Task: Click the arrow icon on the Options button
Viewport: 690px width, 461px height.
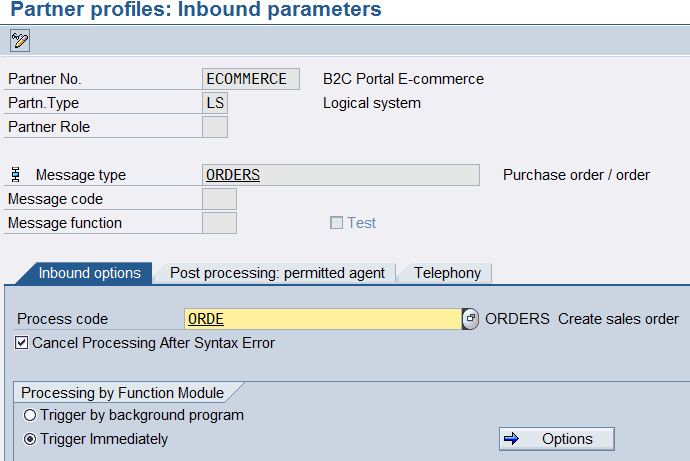Action: (512, 439)
